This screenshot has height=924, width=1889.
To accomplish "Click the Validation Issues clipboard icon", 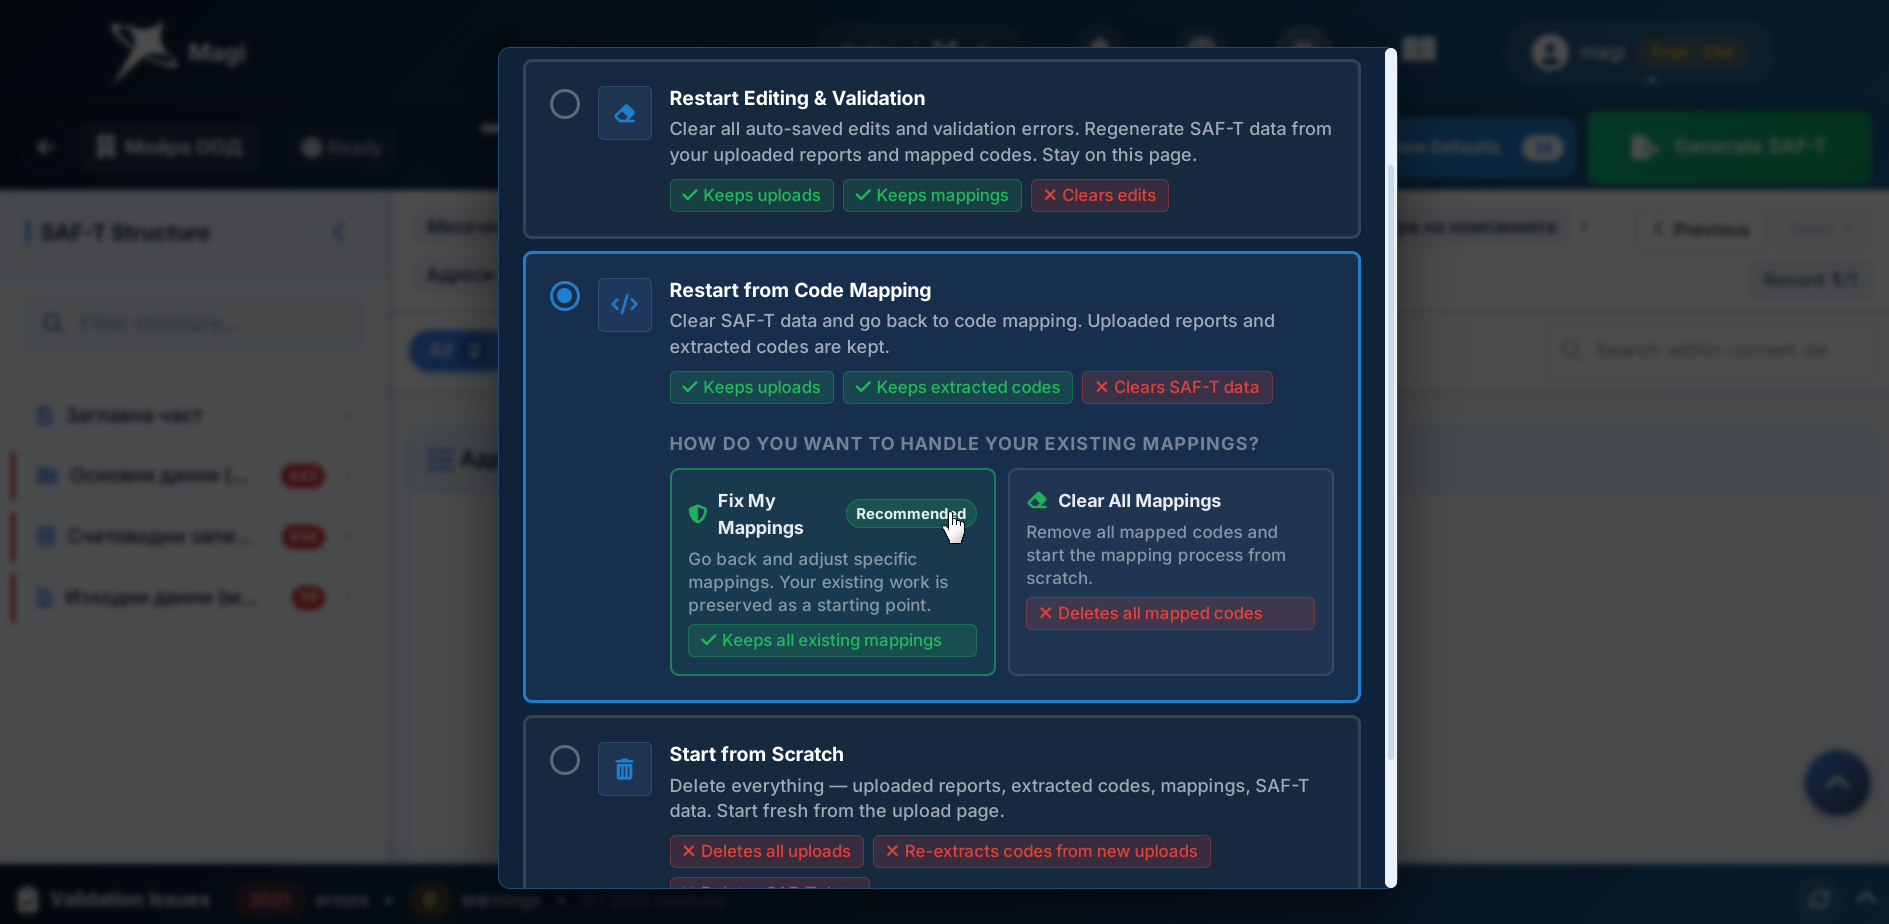I will [28, 899].
